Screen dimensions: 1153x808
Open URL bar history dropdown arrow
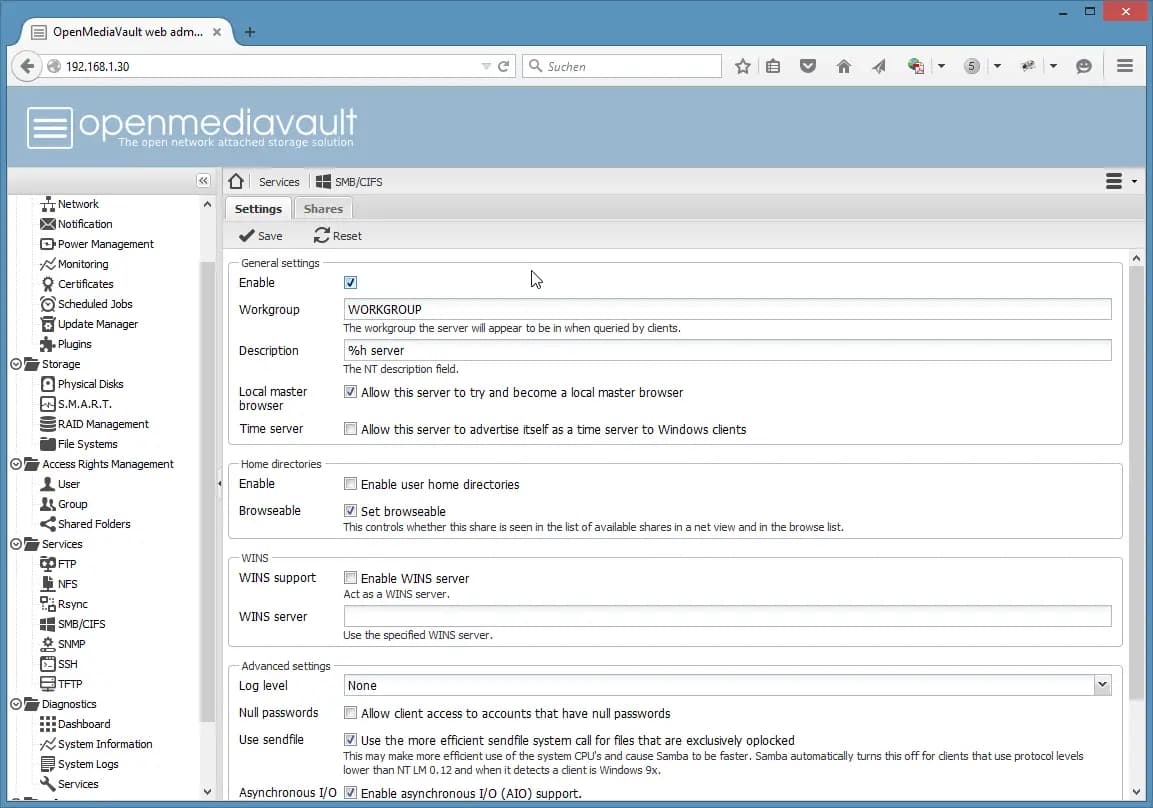[485, 66]
